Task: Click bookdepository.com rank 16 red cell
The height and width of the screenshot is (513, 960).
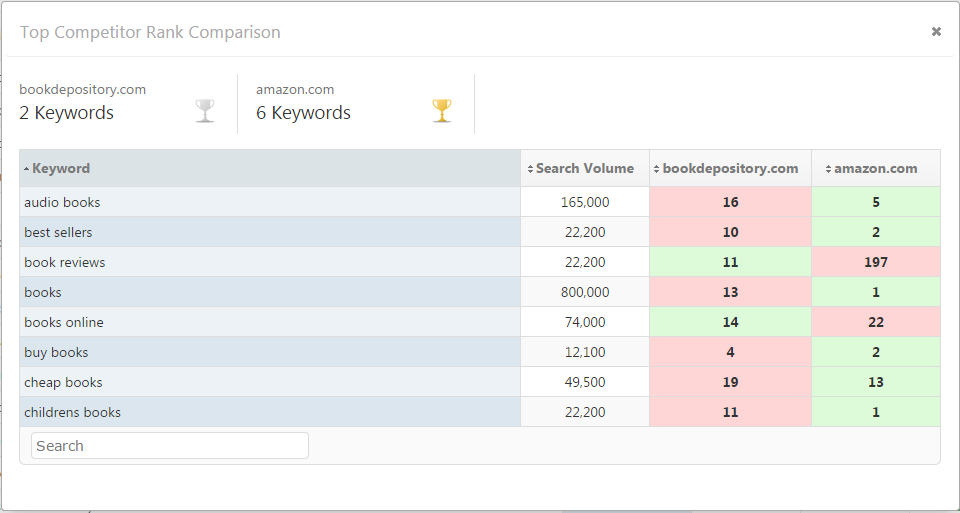Action: [730, 202]
